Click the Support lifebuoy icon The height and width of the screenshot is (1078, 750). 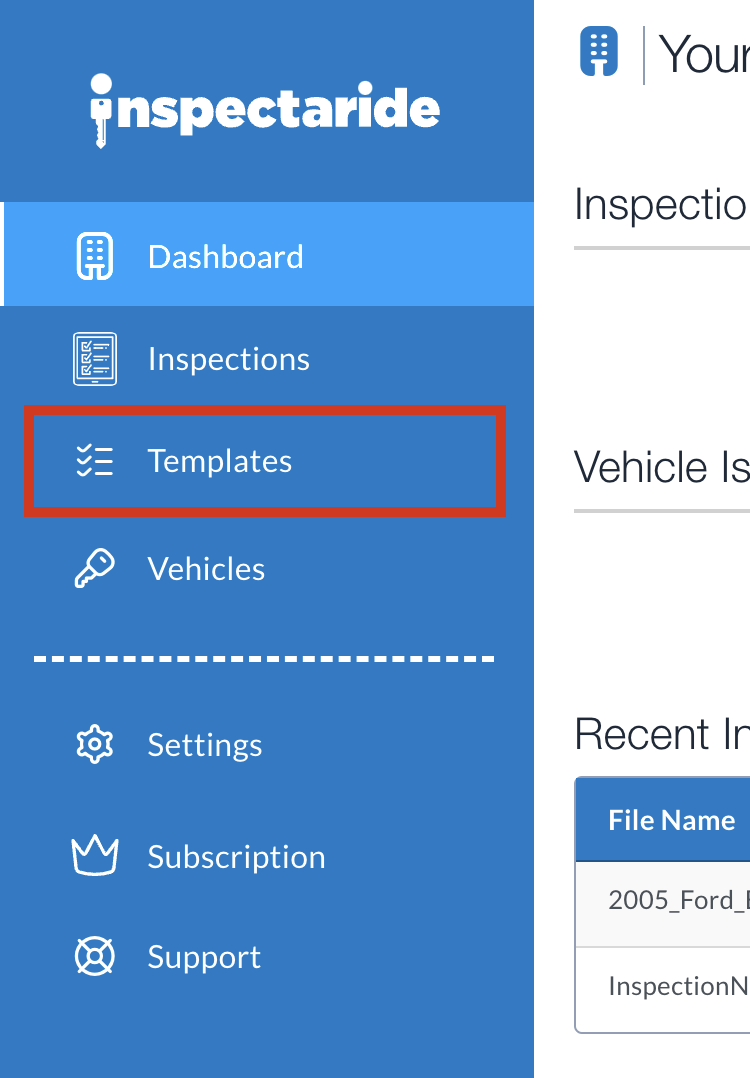(95, 956)
